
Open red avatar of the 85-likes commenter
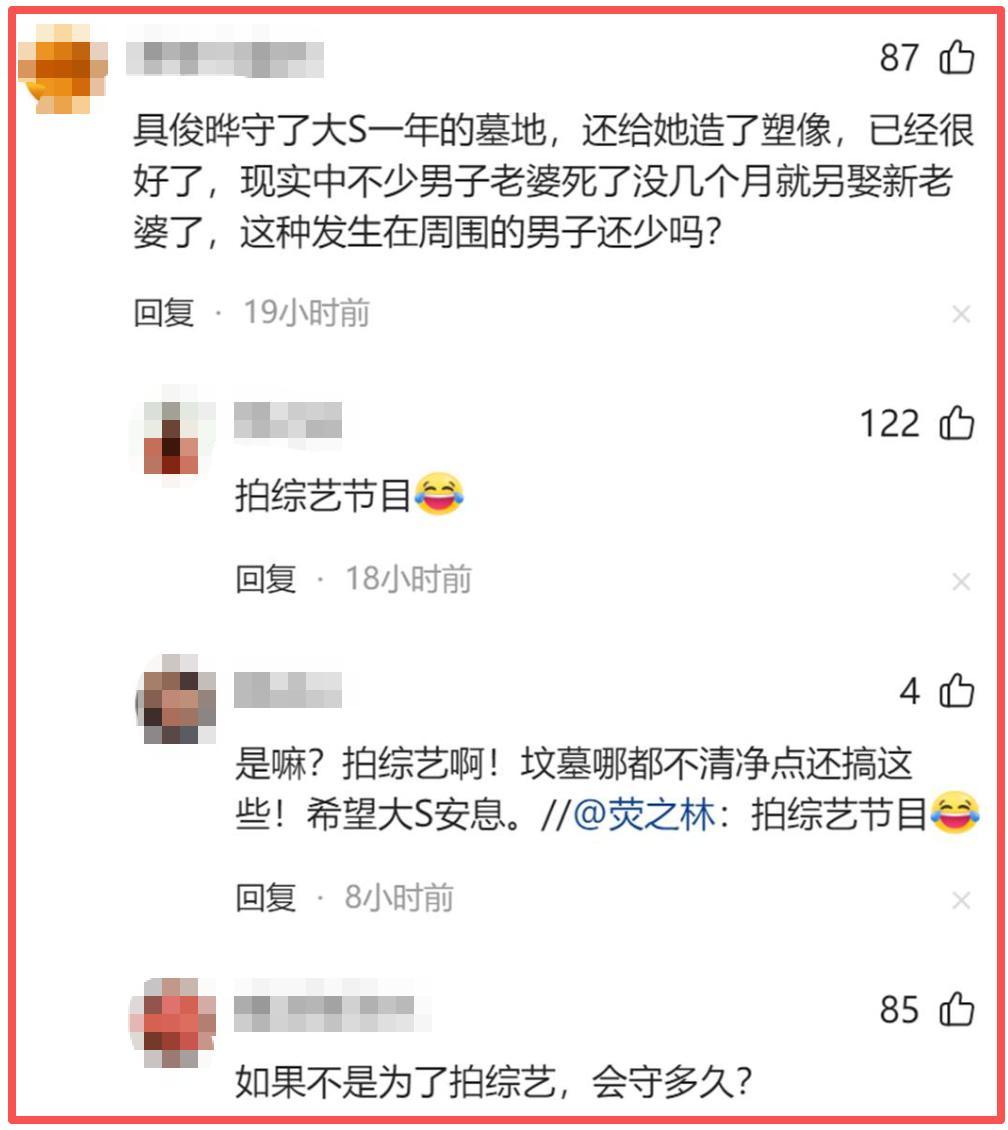tap(173, 1023)
